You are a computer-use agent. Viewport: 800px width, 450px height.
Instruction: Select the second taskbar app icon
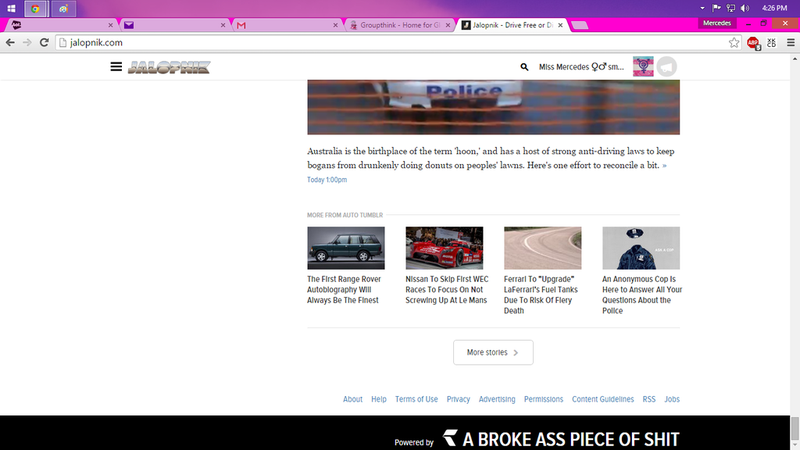63,9
